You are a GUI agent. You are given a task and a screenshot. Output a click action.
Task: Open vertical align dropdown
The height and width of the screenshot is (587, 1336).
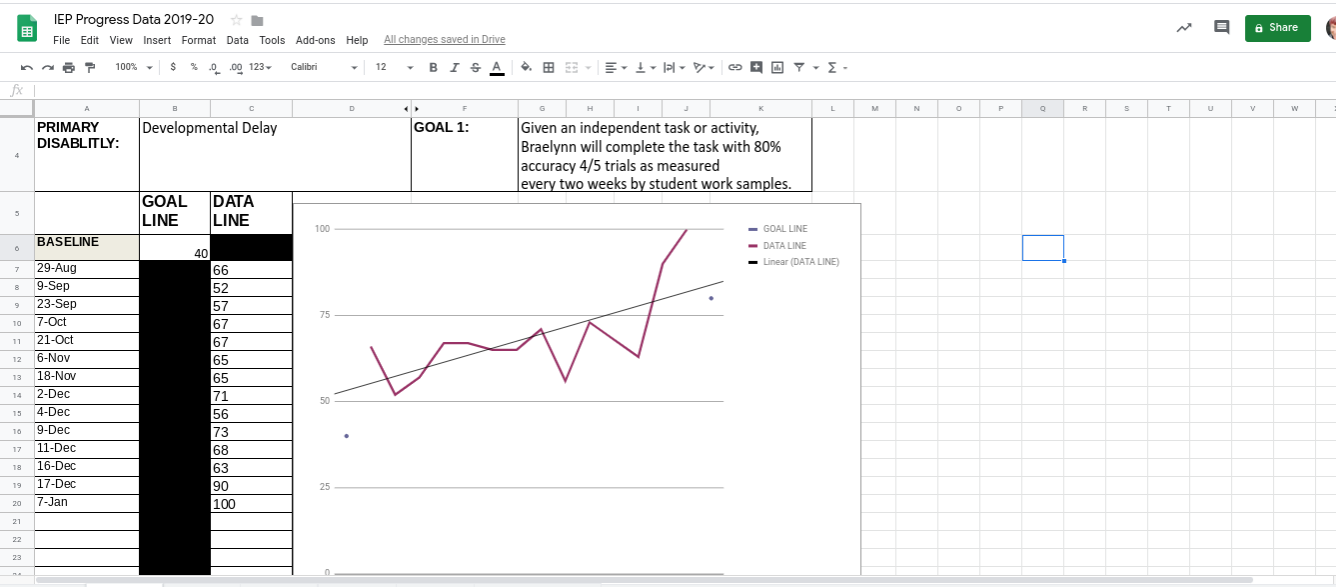click(x=644, y=67)
